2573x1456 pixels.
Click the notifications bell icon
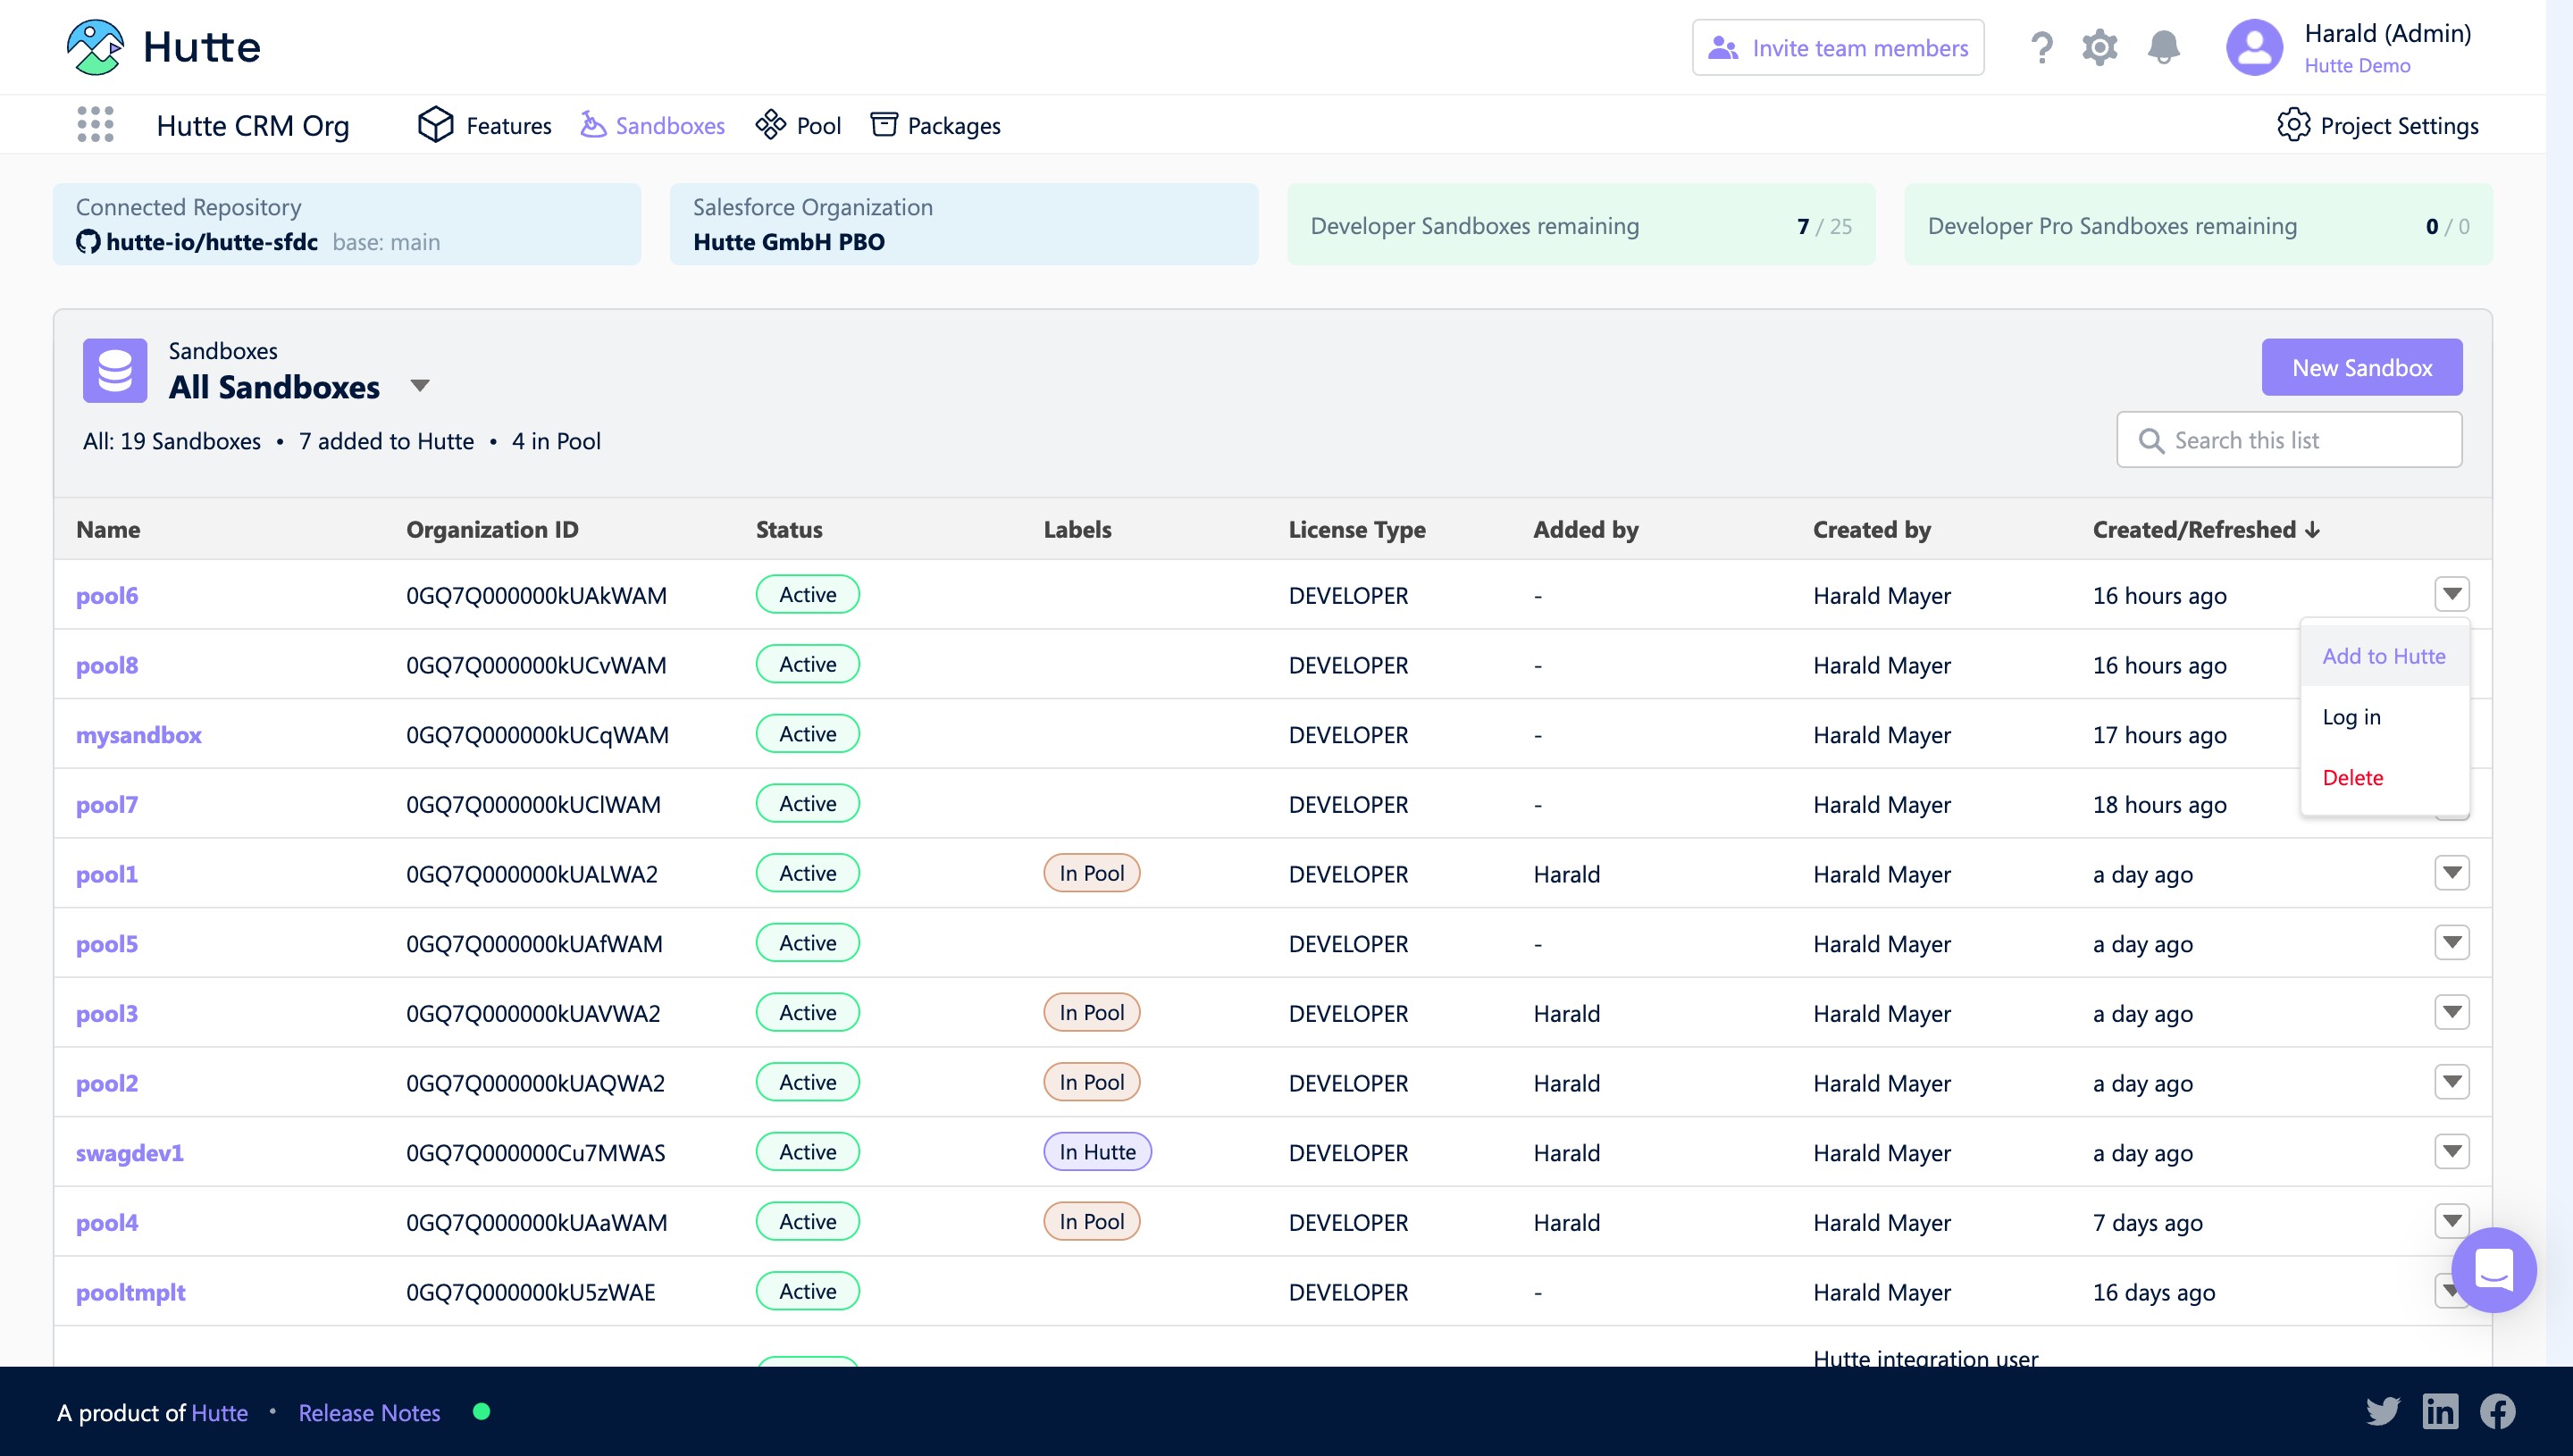point(2163,47)
